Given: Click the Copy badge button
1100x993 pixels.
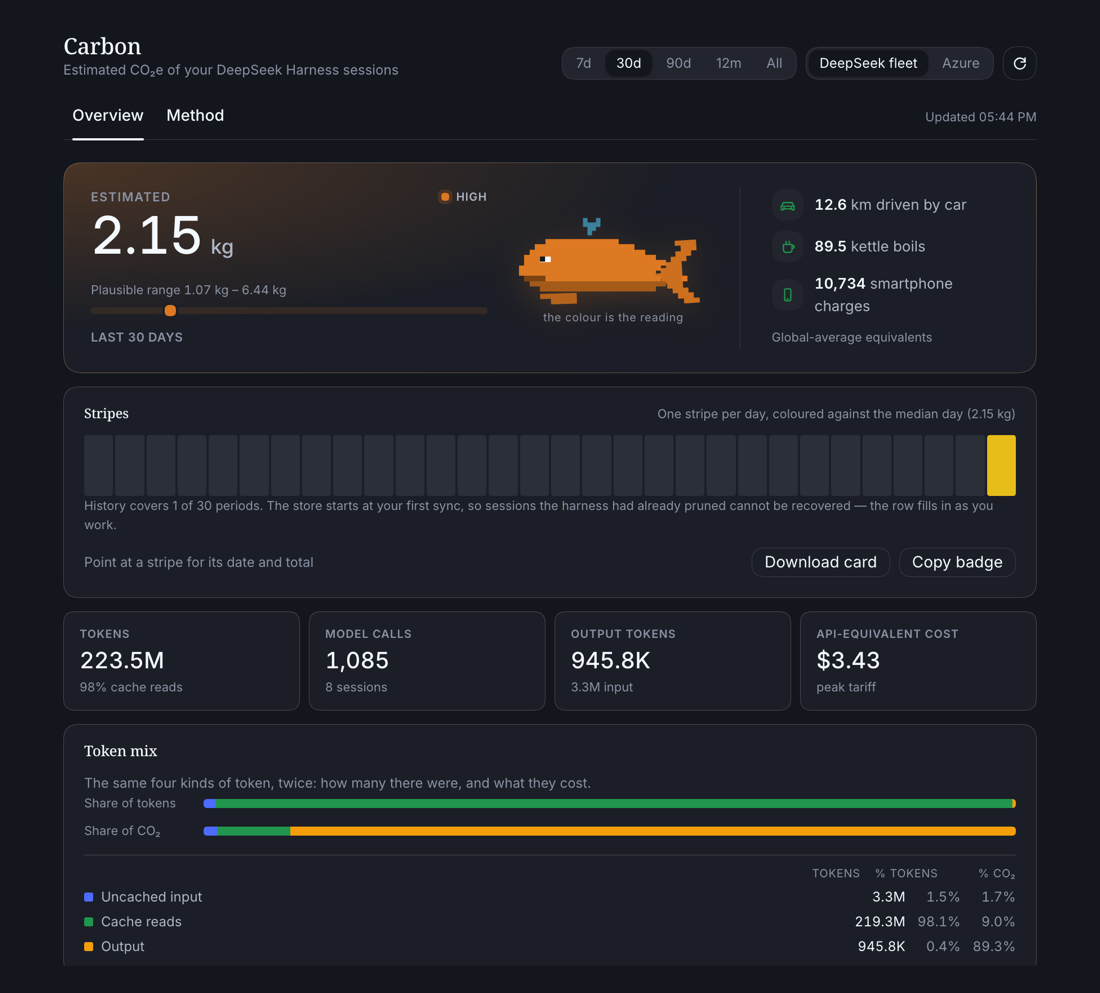Looking at the screenshot, I should (x=957, y=562).
